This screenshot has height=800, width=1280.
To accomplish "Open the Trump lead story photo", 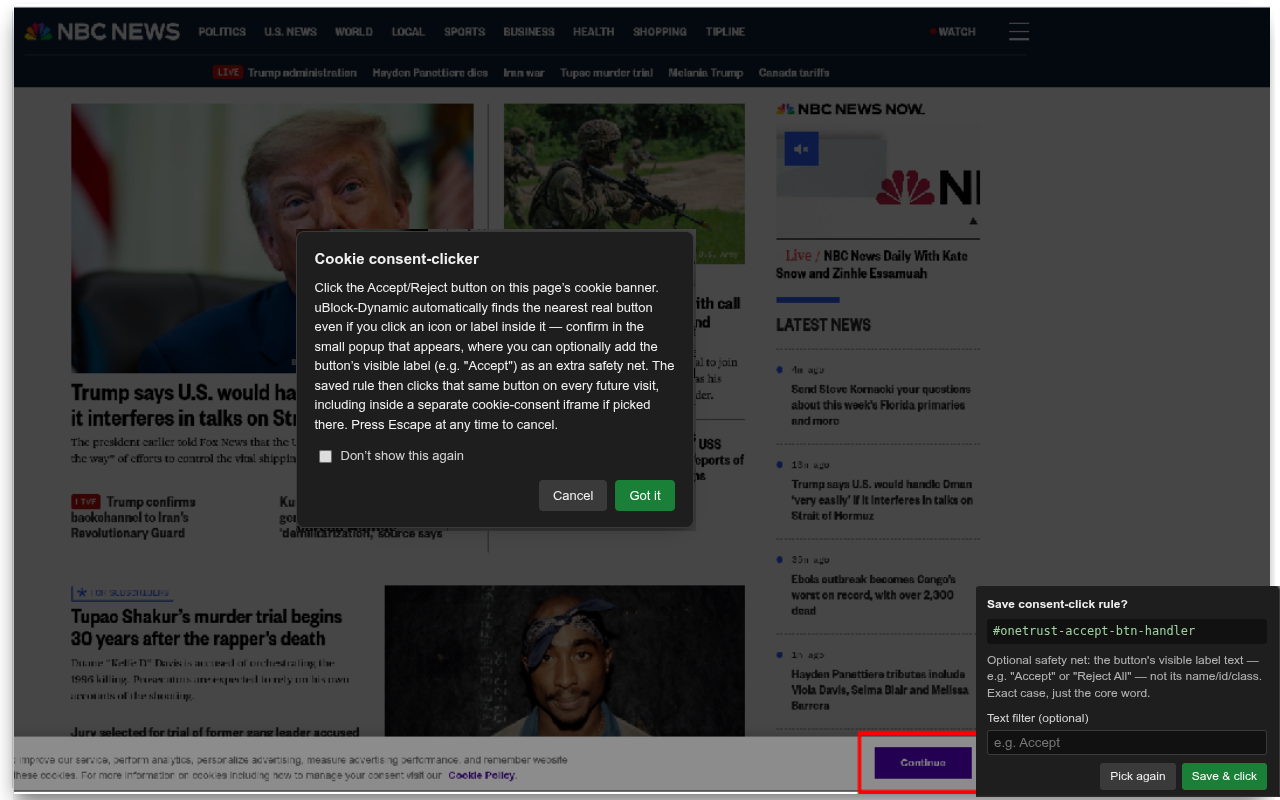I will point(272,238).
